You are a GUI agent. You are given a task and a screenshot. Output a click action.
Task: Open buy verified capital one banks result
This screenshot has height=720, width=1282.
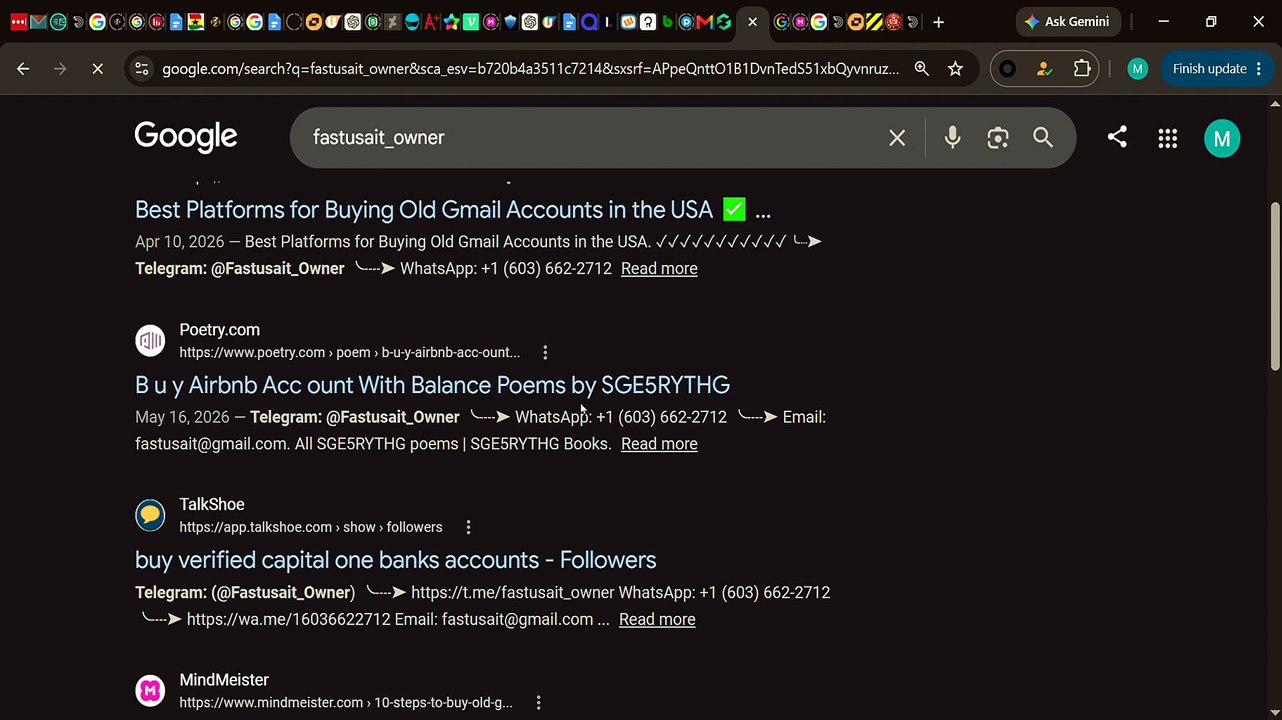[395, 560]
